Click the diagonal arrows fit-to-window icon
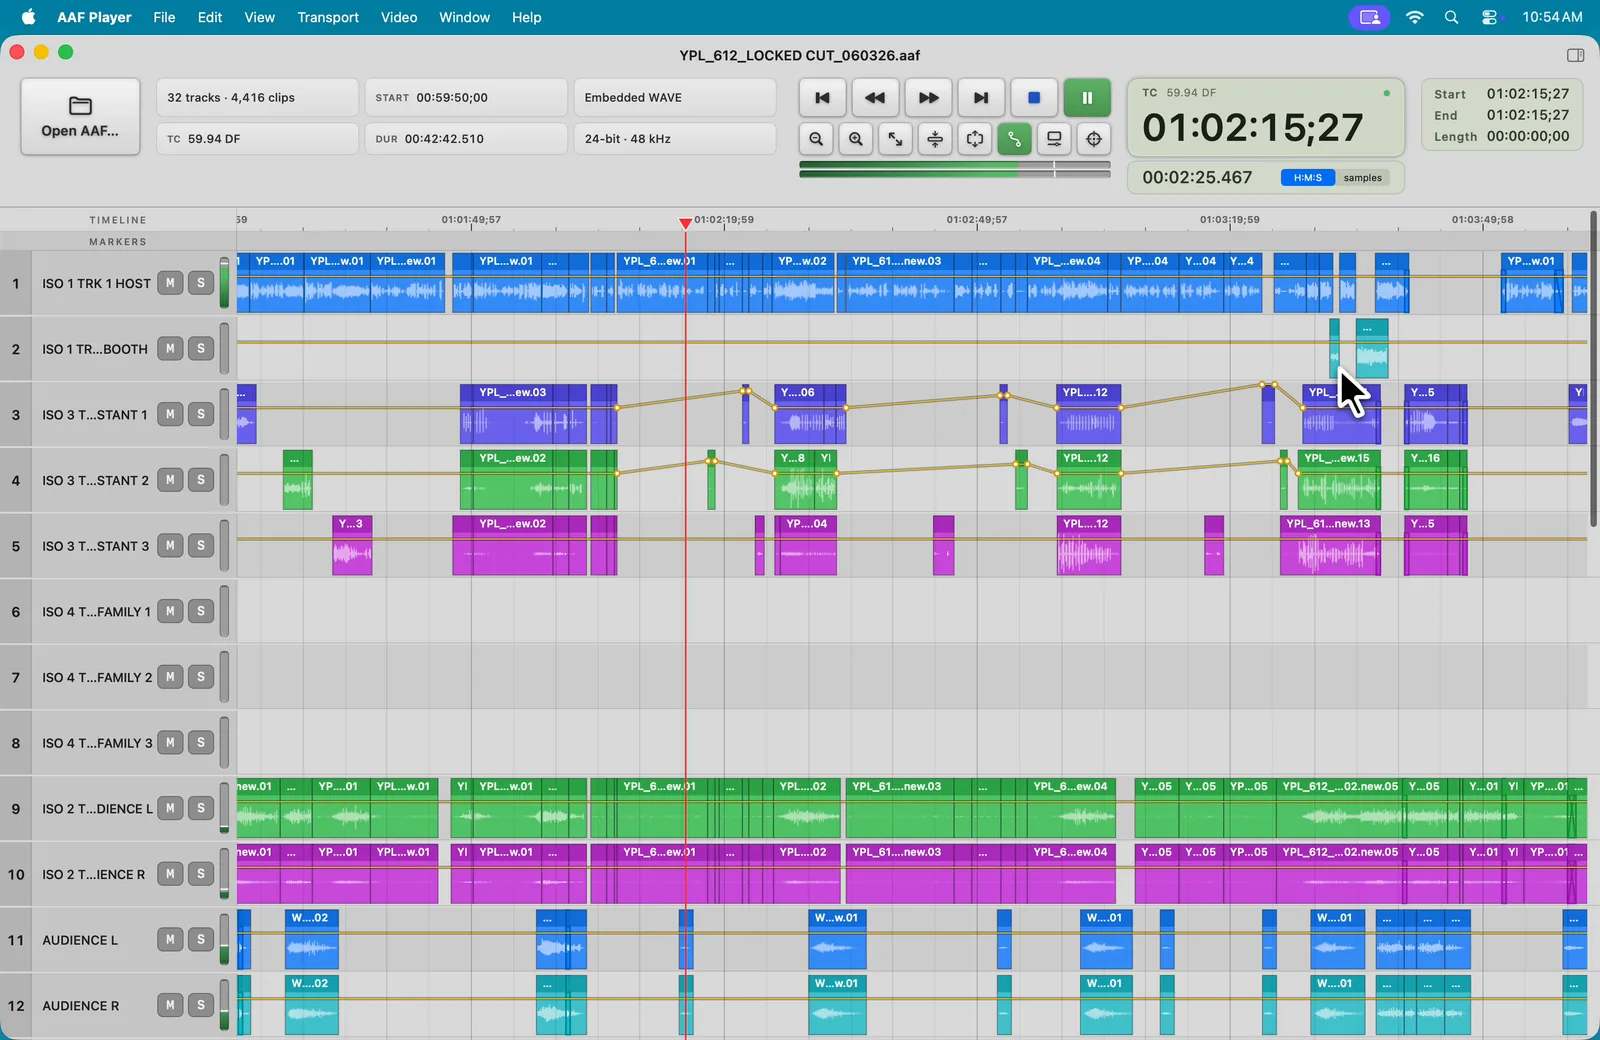 pos(895,139)
